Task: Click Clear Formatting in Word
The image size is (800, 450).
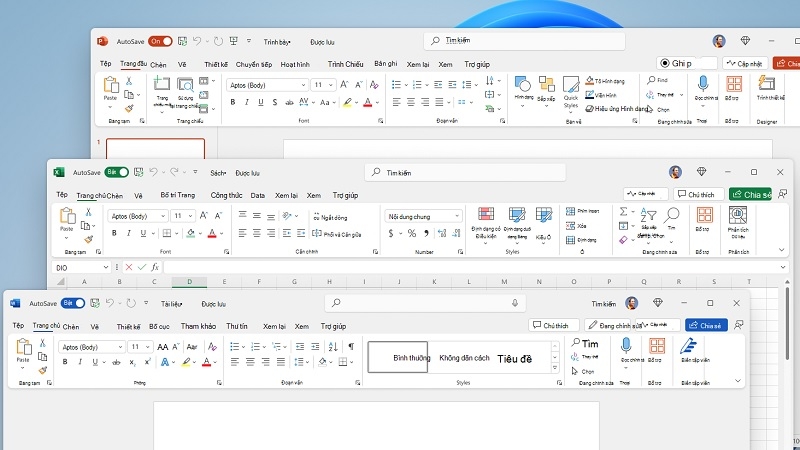Action: click(x=213, y=346)
